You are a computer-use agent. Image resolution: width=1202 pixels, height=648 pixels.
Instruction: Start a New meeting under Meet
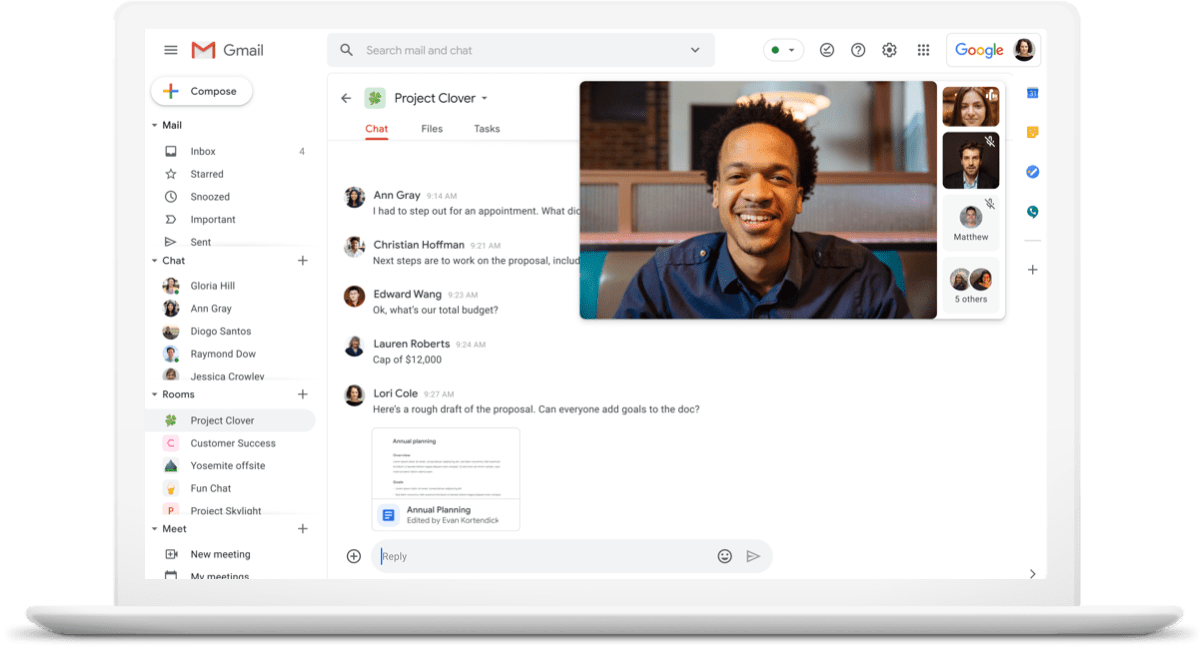[219, 553]
